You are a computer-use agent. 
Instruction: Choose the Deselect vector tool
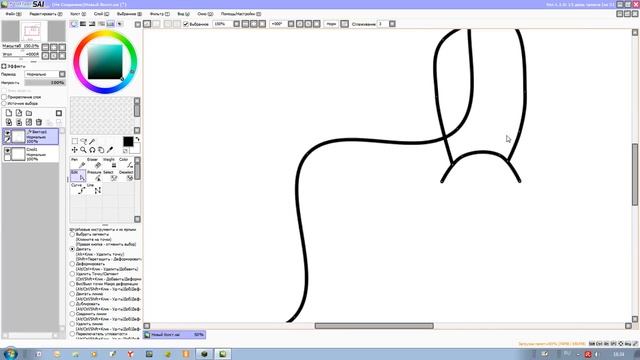[125, 176]
